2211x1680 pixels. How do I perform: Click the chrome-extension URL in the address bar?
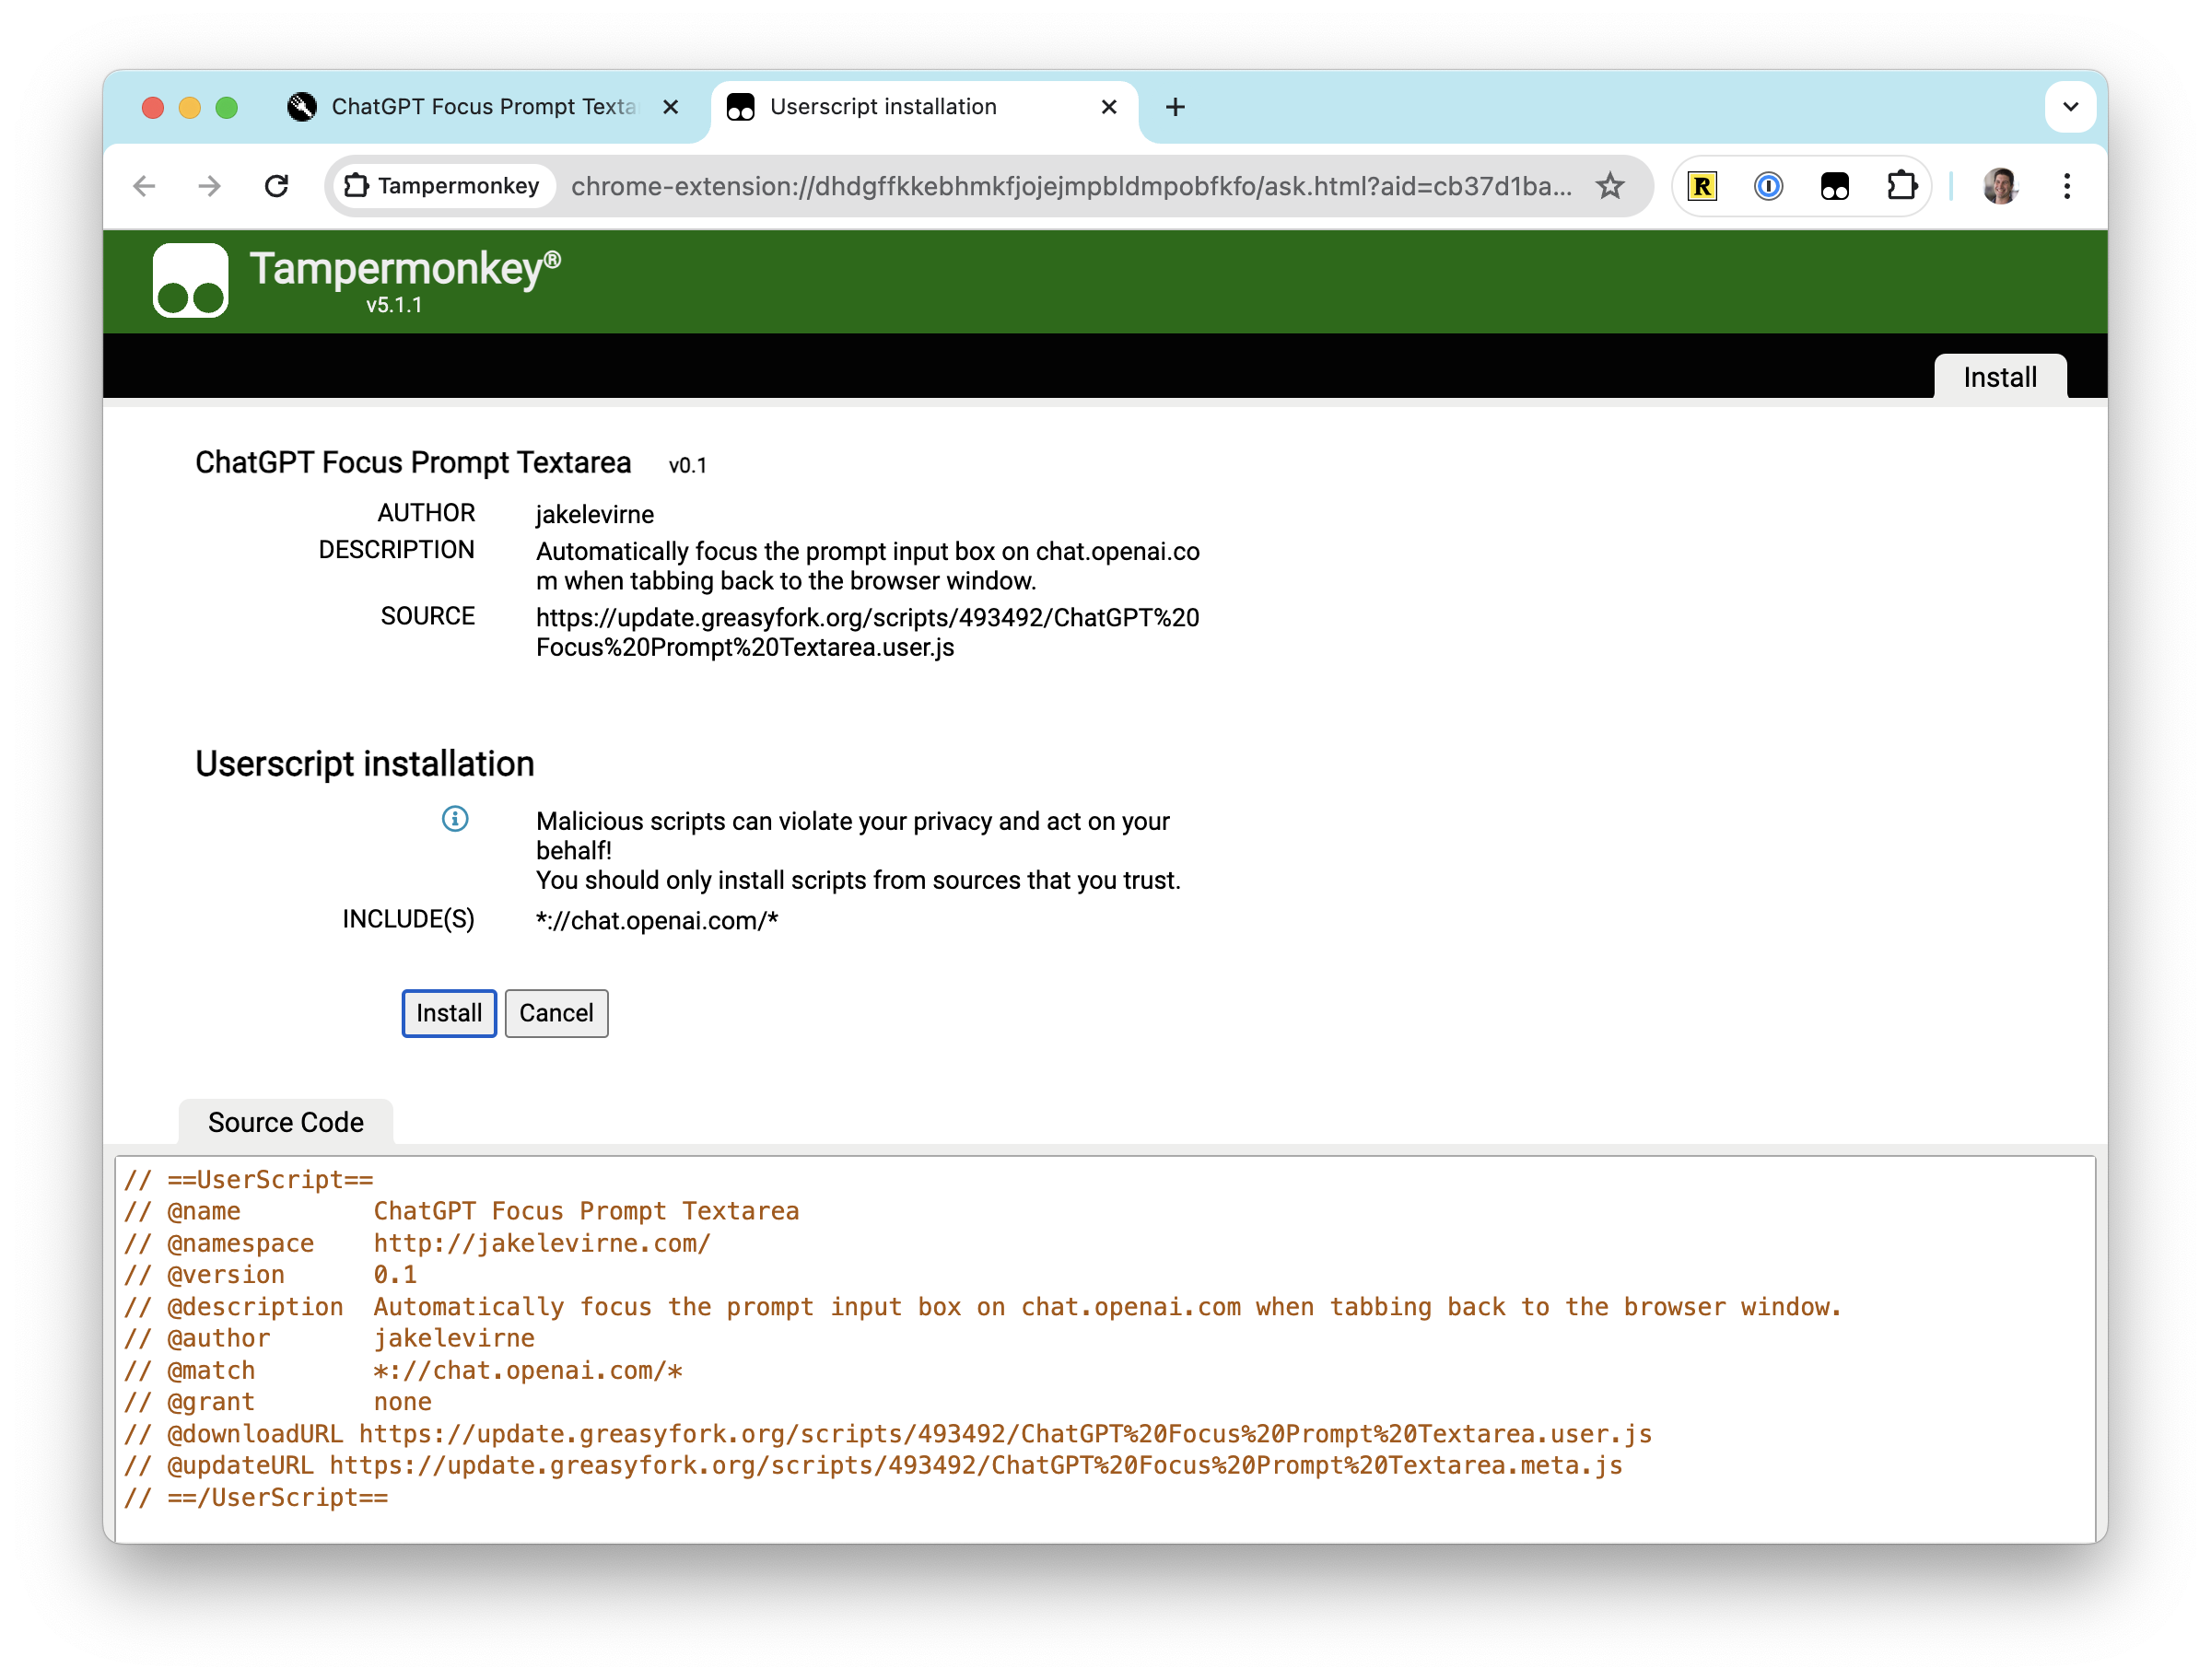1070,186
